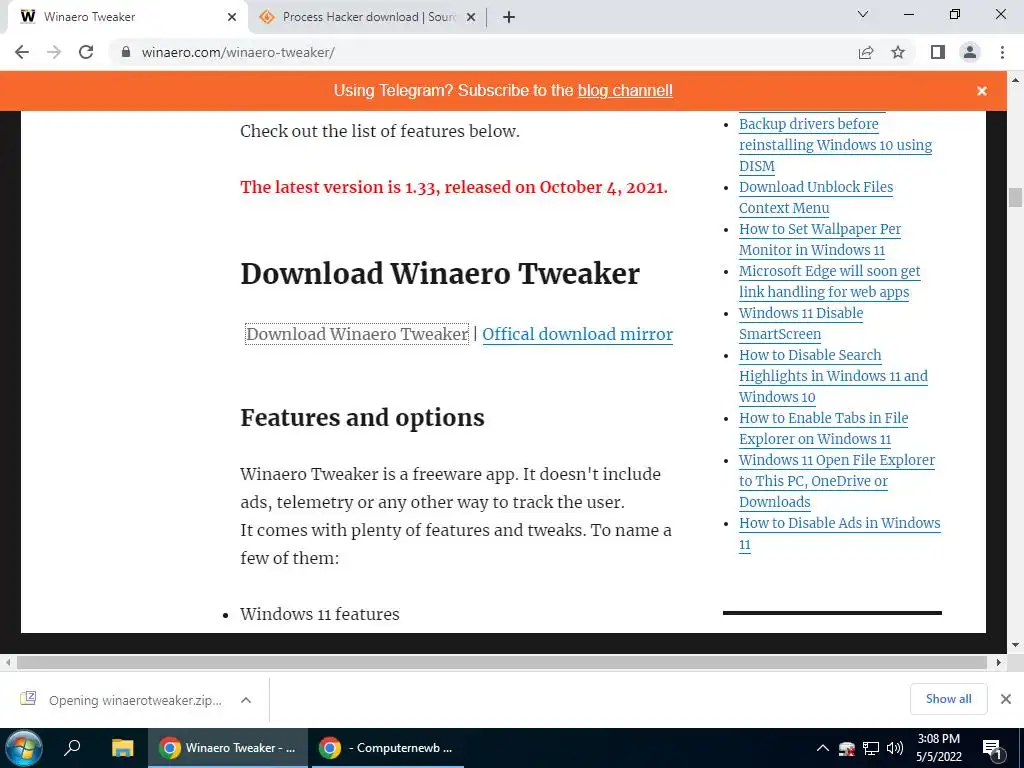Open Enable Tabs in File Explorer link
Image resolution: width=1024 pixels, height=768 pixels.
coord(824,428)
